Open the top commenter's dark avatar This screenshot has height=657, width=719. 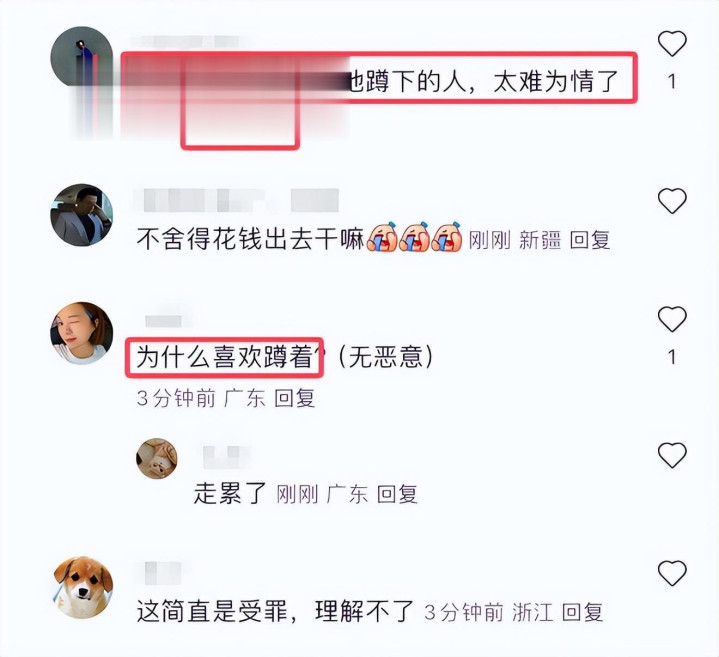coord(82,56)
